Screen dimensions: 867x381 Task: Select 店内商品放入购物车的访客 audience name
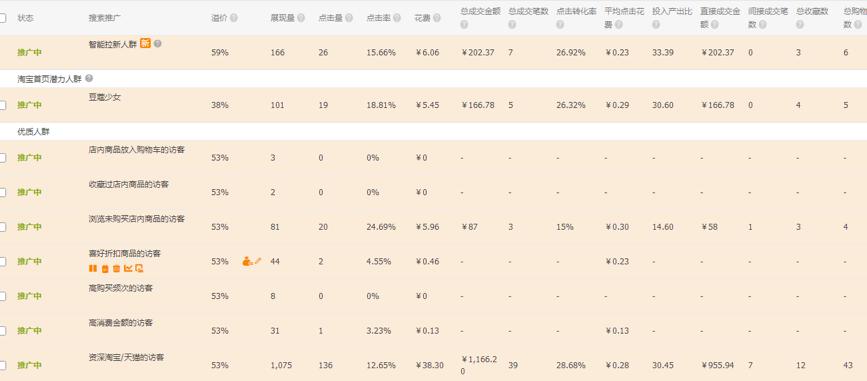(x=137, y=149)
